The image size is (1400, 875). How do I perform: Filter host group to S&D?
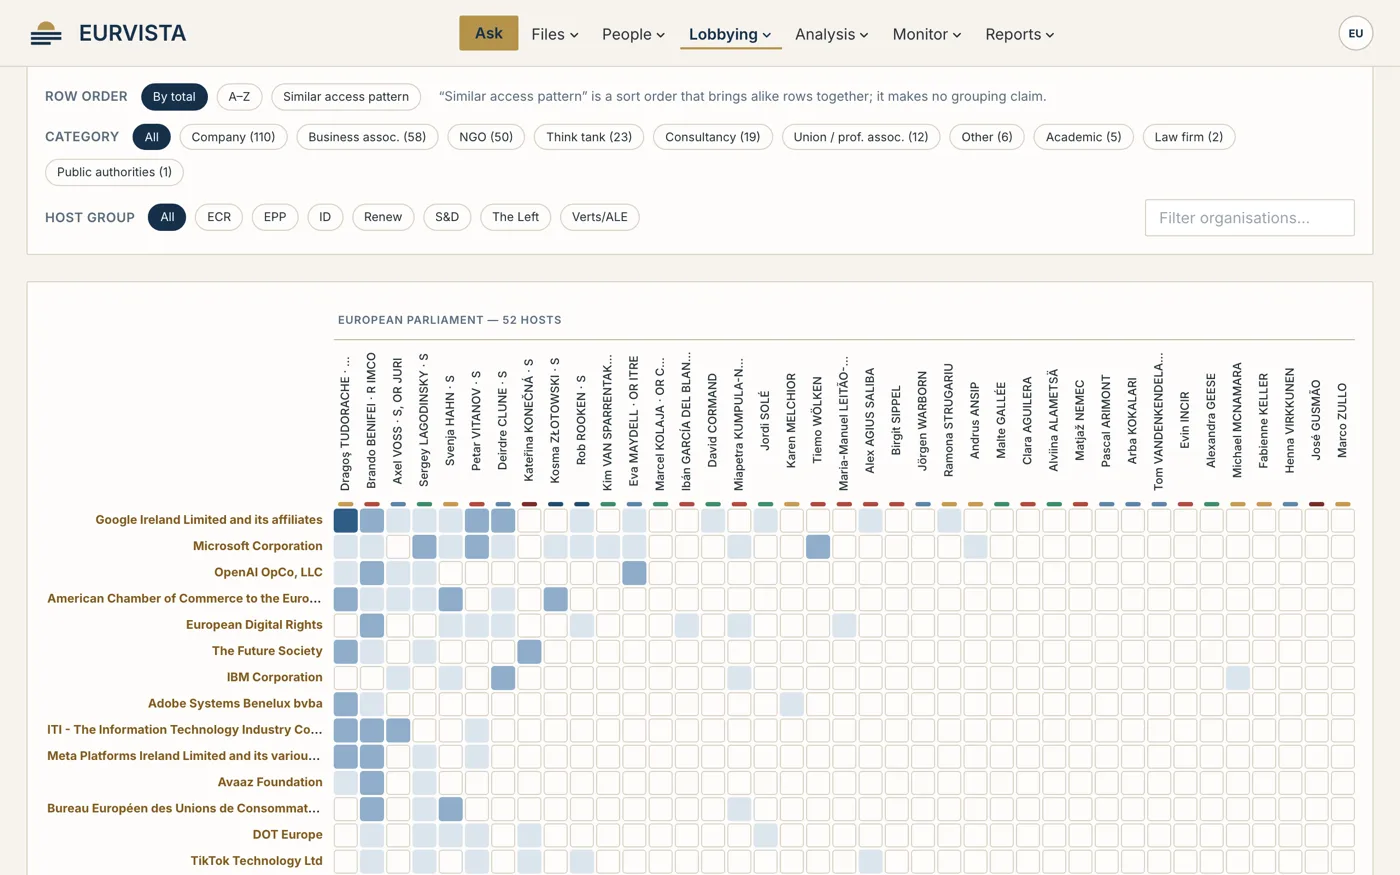click(x=447, y=217)
